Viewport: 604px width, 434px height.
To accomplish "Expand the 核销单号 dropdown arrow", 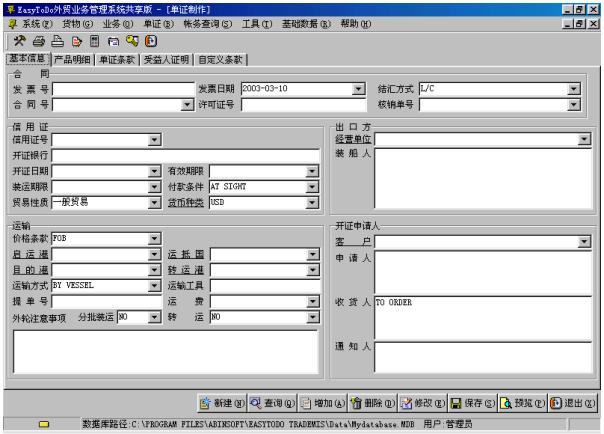I will click(574, 104).
